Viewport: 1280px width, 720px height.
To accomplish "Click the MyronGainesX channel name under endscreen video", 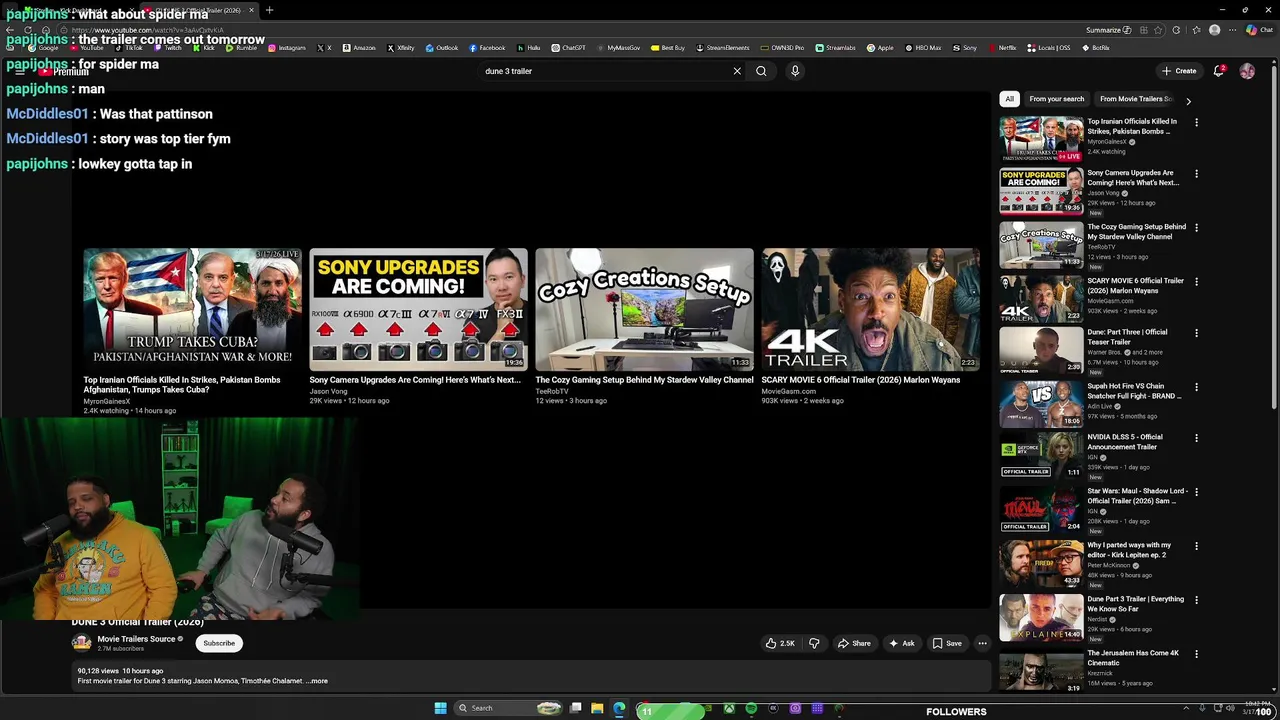I will click(107, 401).
